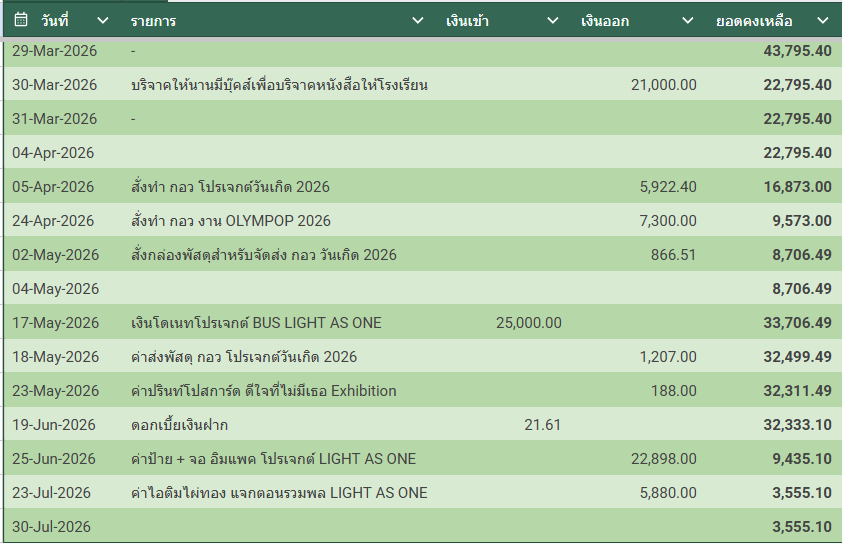Screen dimensions: 842x544
Task: Click description สั่งทำ กอว งาน OLYMPOP 2026
Action: point(231,221)
